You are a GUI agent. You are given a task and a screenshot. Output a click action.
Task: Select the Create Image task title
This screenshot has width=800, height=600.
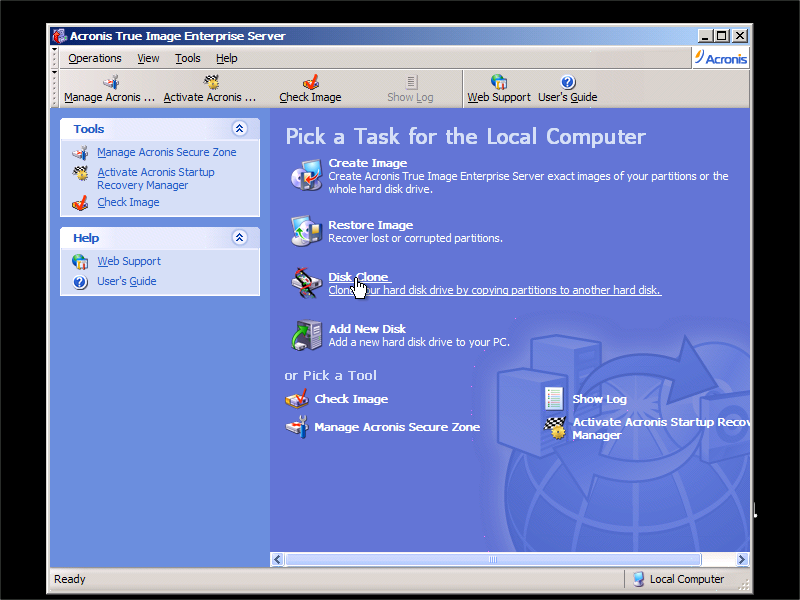[x=368, y=163]
